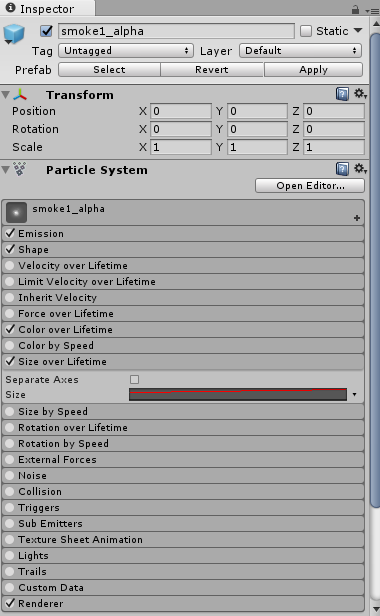Toggle the GameObject active checkbox
The height and width of the screenshot is (616, 380).
click(x=46, y=31)
